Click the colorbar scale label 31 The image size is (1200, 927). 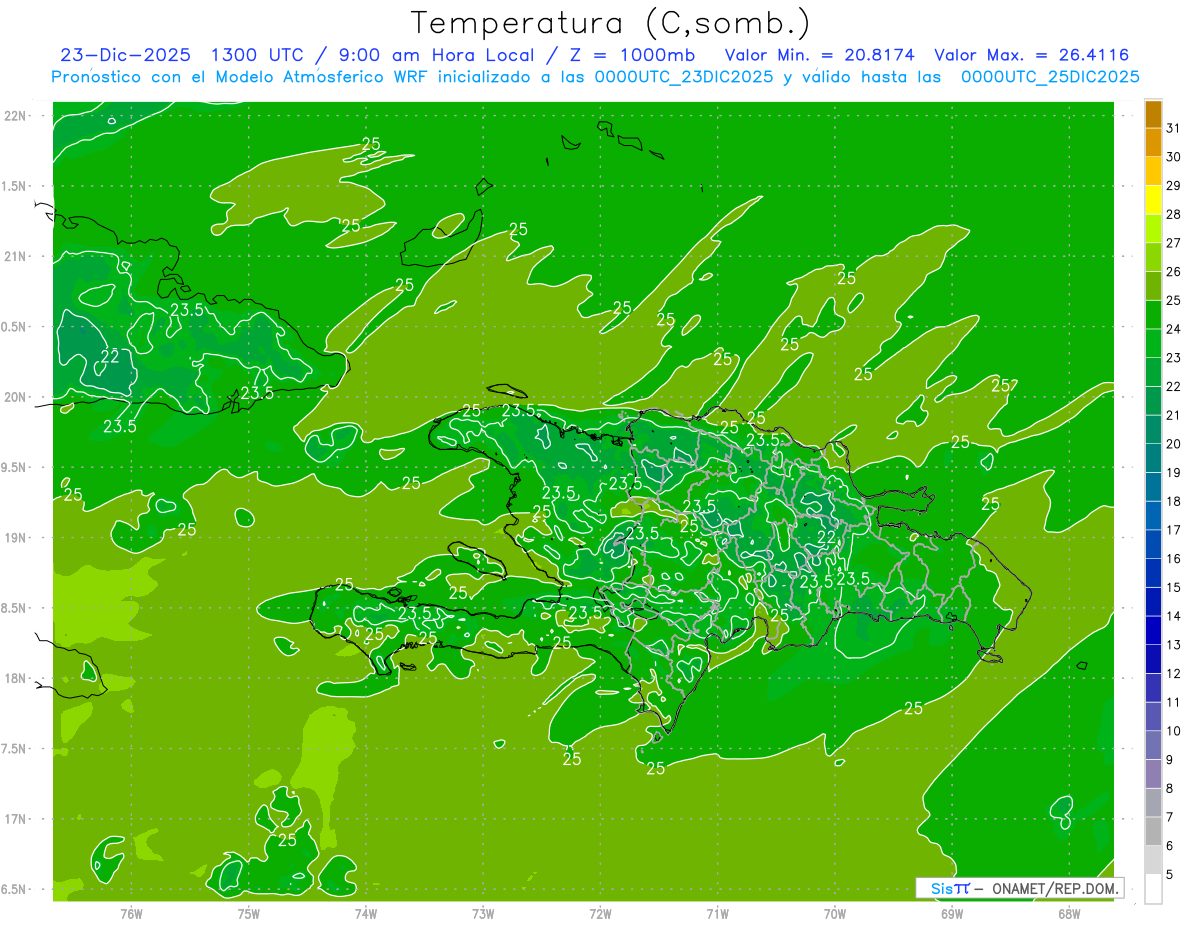click(x=1173, y=128)
